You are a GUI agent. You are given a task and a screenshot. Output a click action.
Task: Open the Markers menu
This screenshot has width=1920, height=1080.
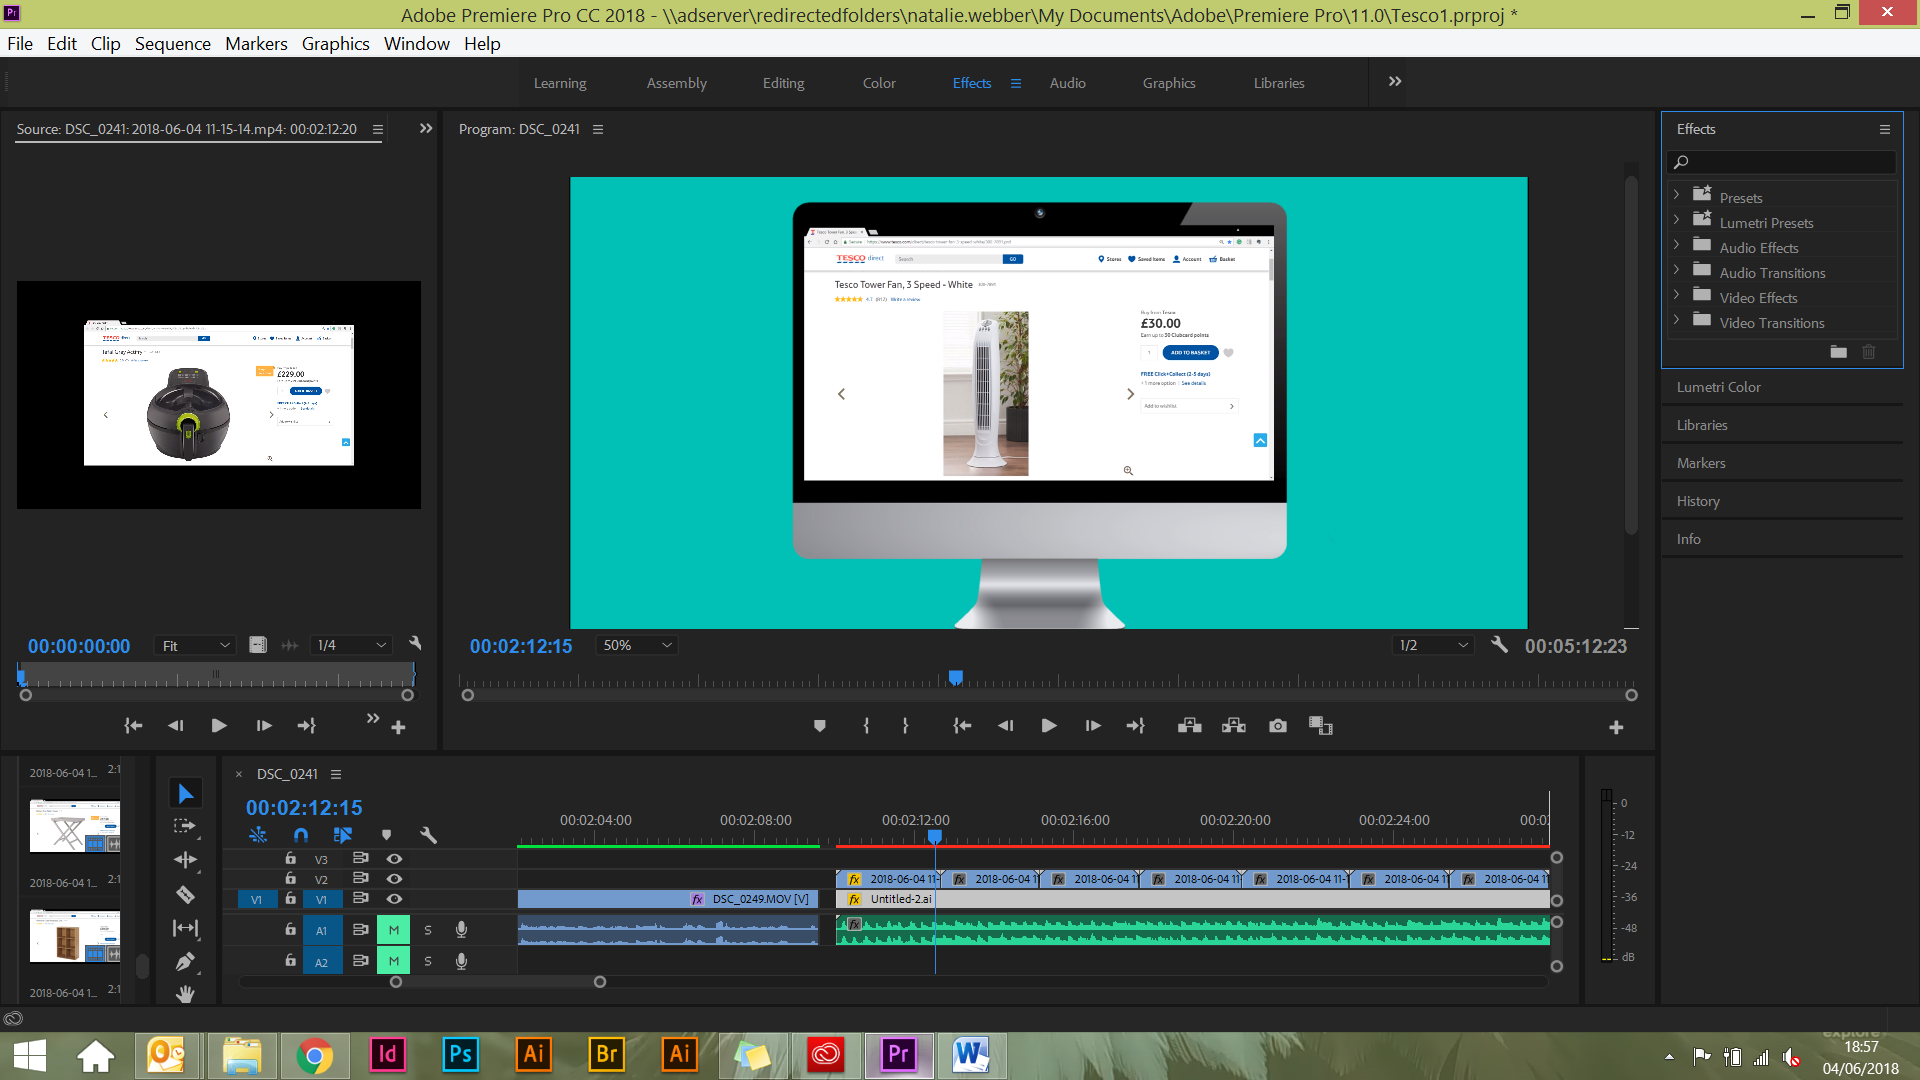(256, 44)
